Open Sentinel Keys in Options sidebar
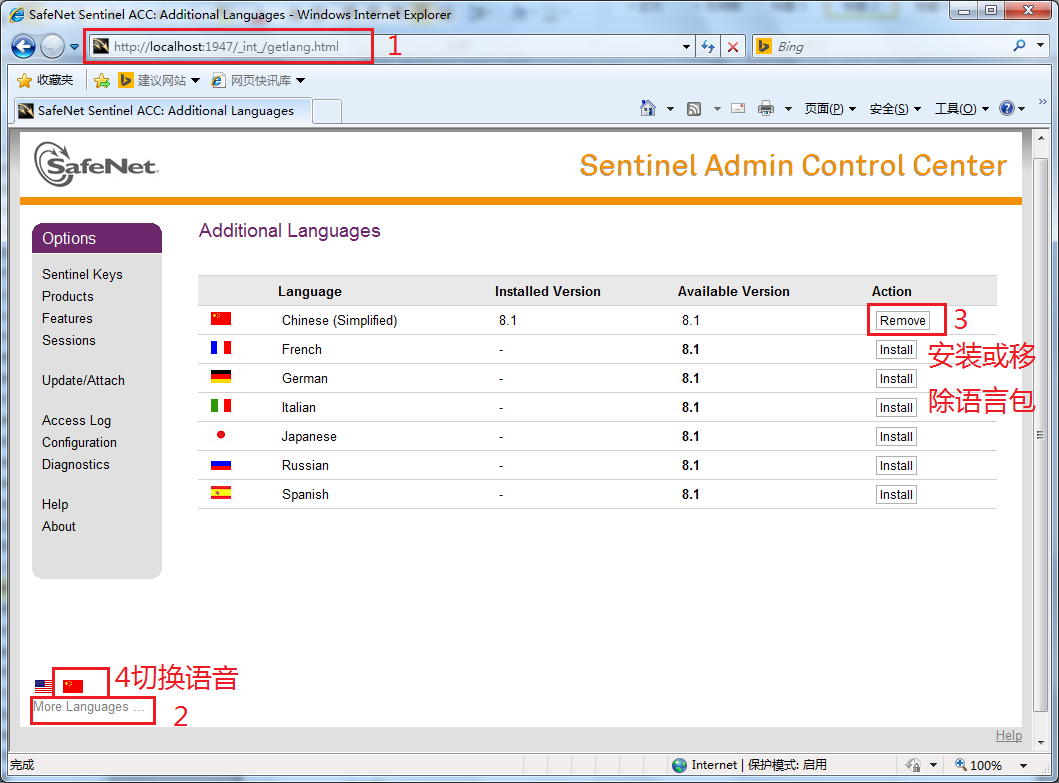The width and height of the screenshot is (1059, 783). coord(82,274)
